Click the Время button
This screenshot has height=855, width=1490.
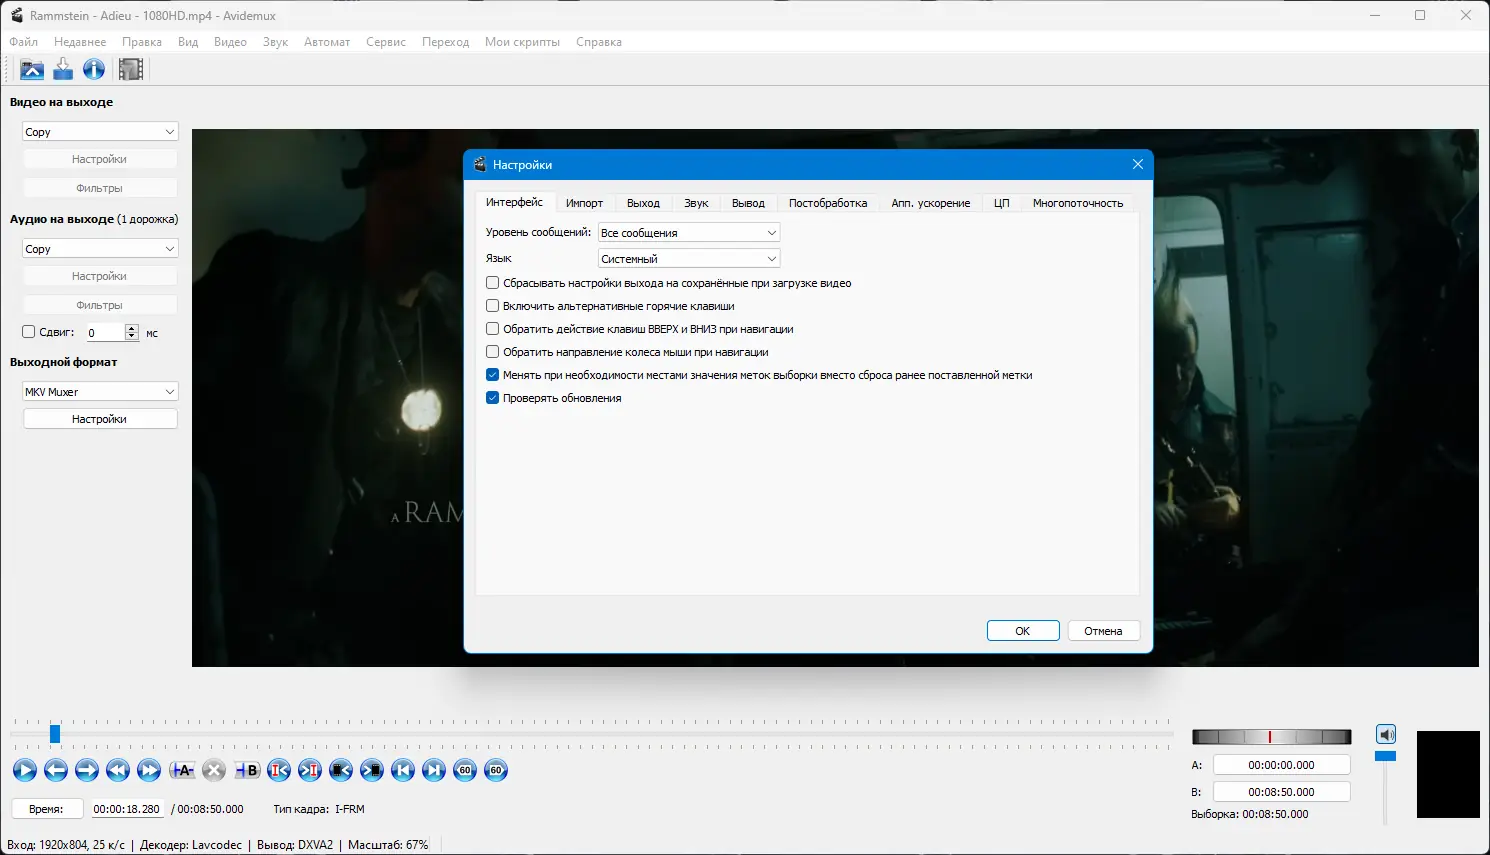click(46, 809)
